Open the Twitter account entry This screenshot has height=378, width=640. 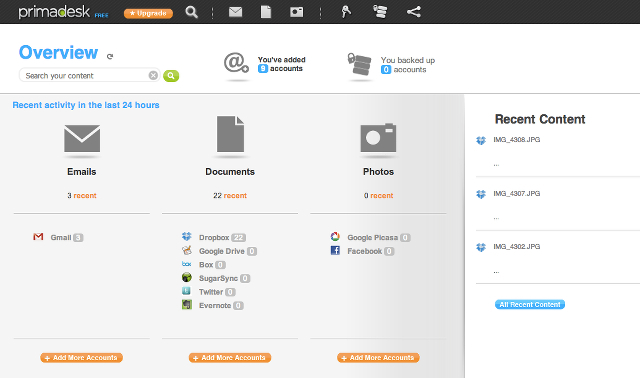217,292
